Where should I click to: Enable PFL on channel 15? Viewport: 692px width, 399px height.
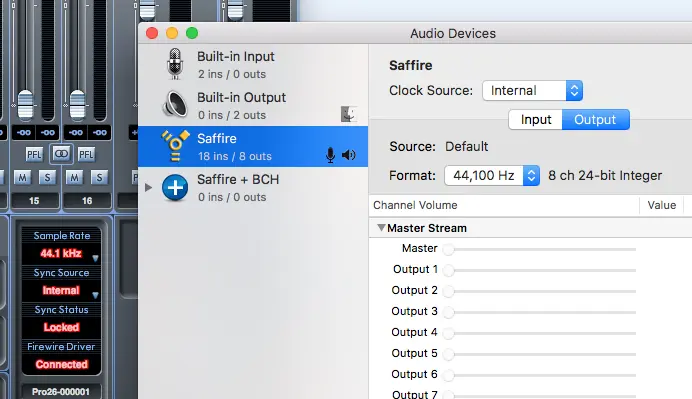click(x=34, y=154)
